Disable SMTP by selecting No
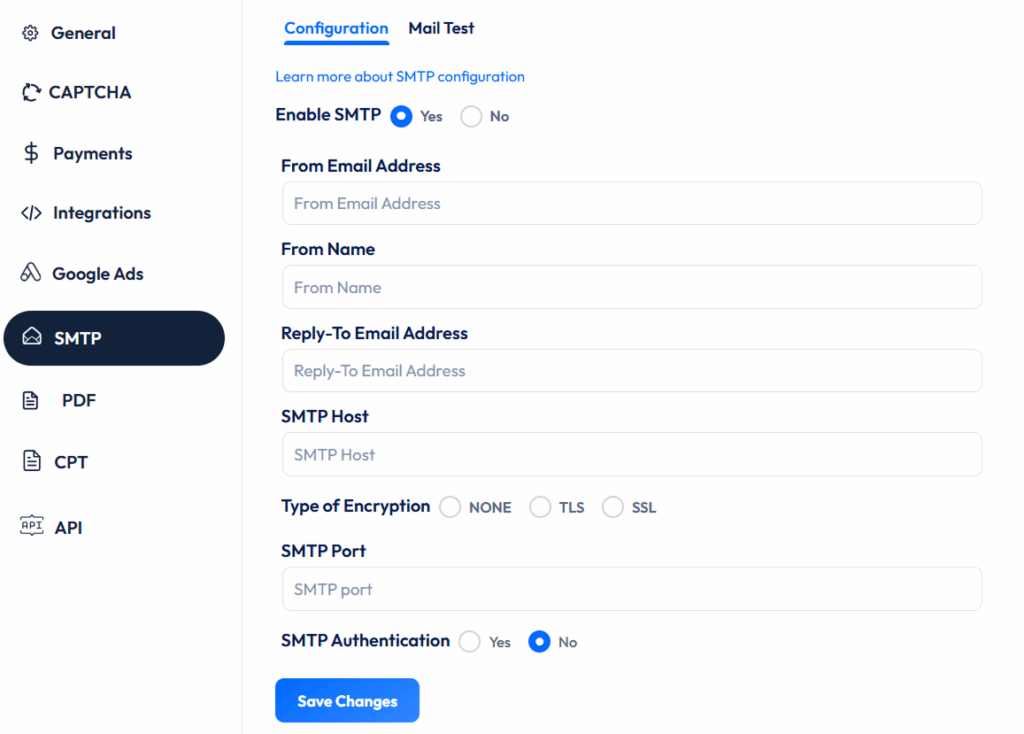The height and width of the screenshot is (734, 1024). point(470,116)
